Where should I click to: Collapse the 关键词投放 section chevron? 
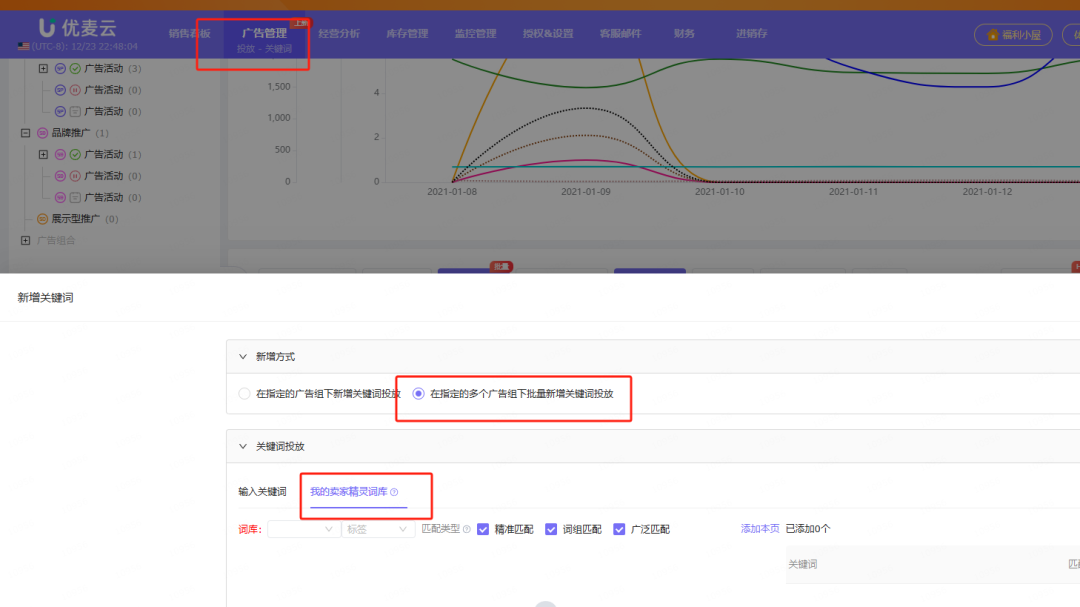tap(242, 446)
